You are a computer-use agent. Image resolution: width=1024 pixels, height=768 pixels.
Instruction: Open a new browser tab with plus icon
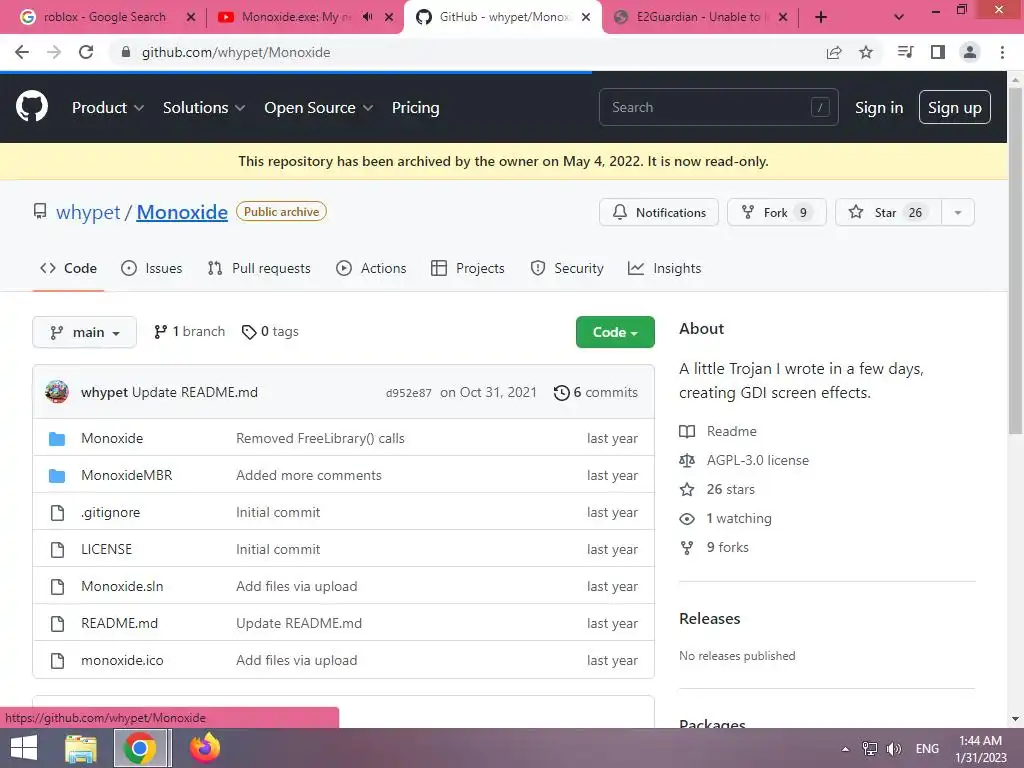click(821, 17)
